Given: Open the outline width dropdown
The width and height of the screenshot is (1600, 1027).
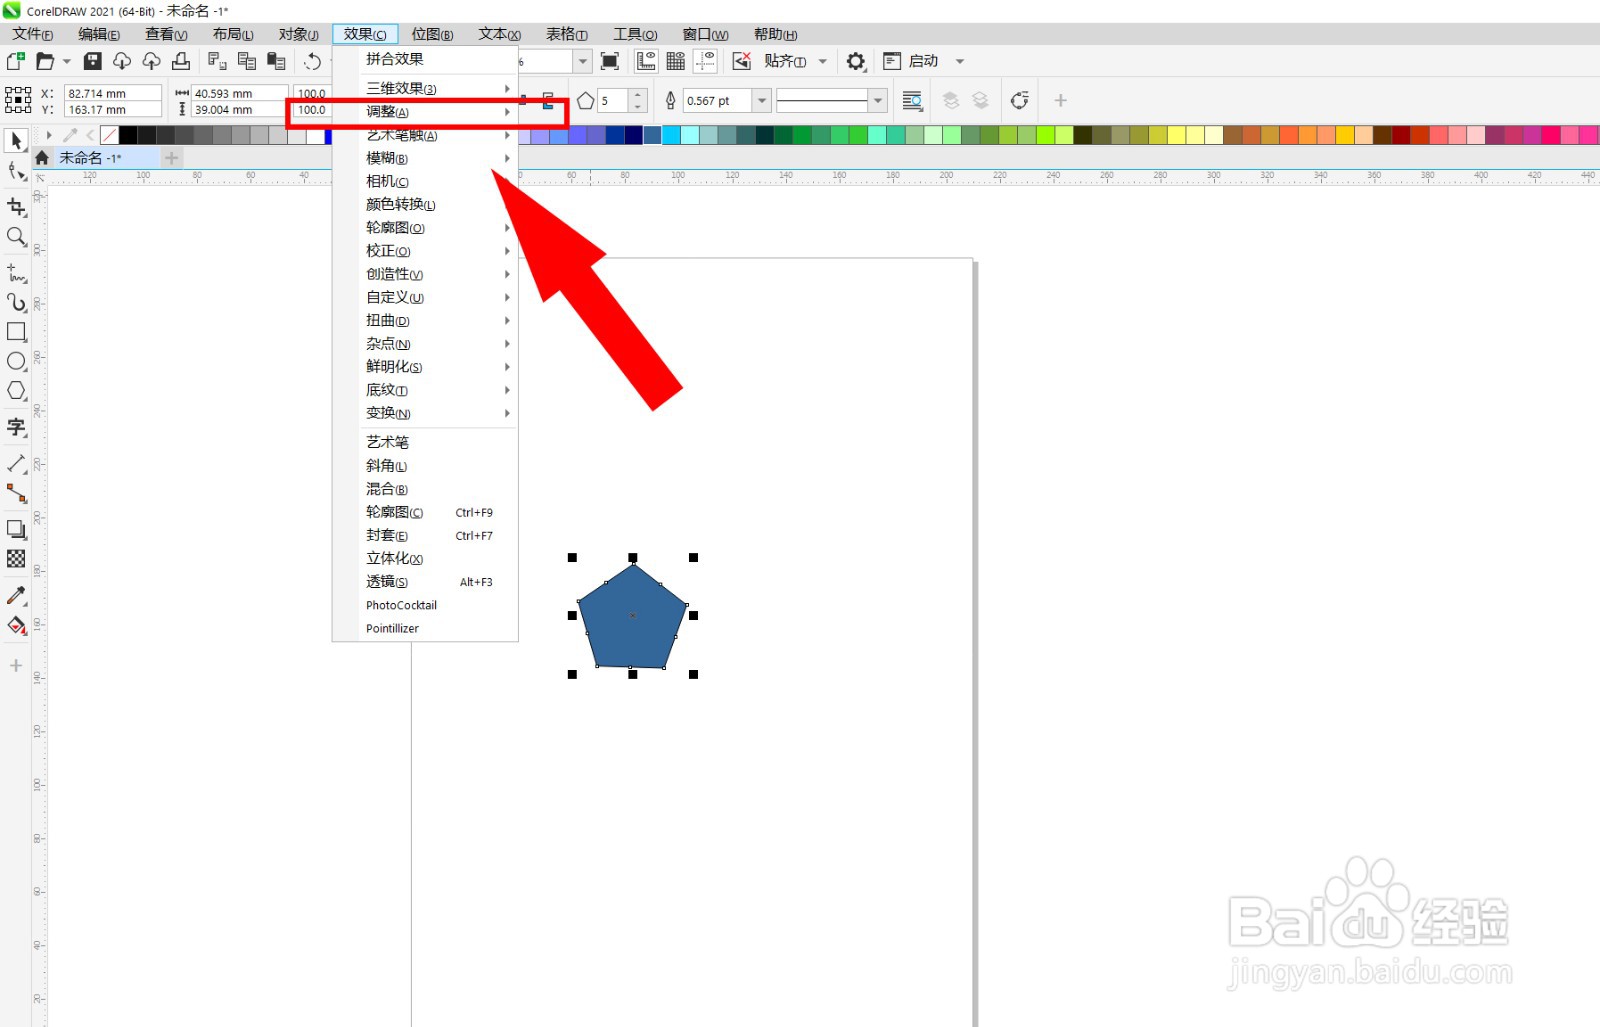Looking at the screenshot, I should pyautogui.click(x=762, y=100).
